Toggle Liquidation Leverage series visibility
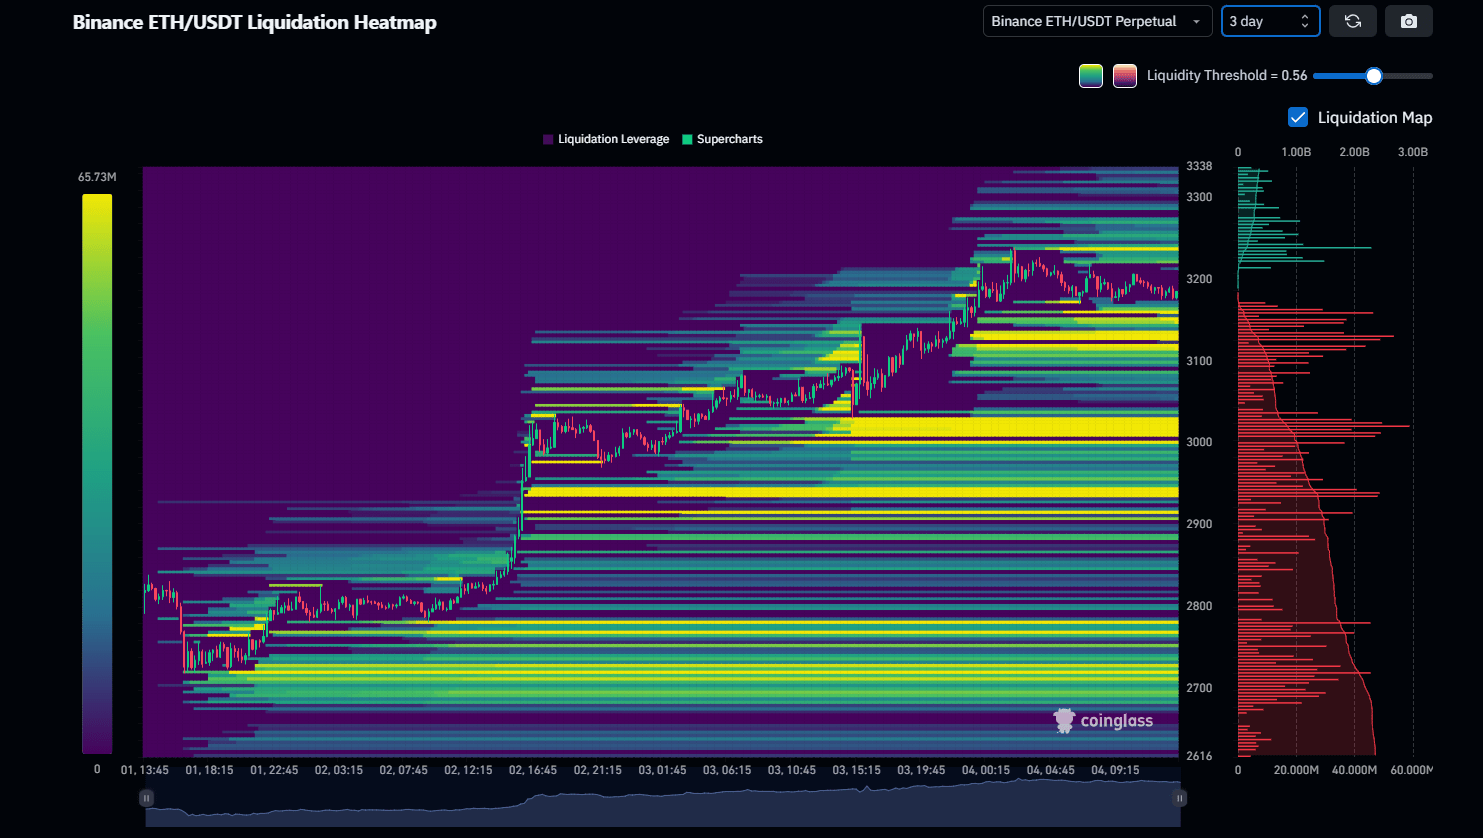 (606, 139)
